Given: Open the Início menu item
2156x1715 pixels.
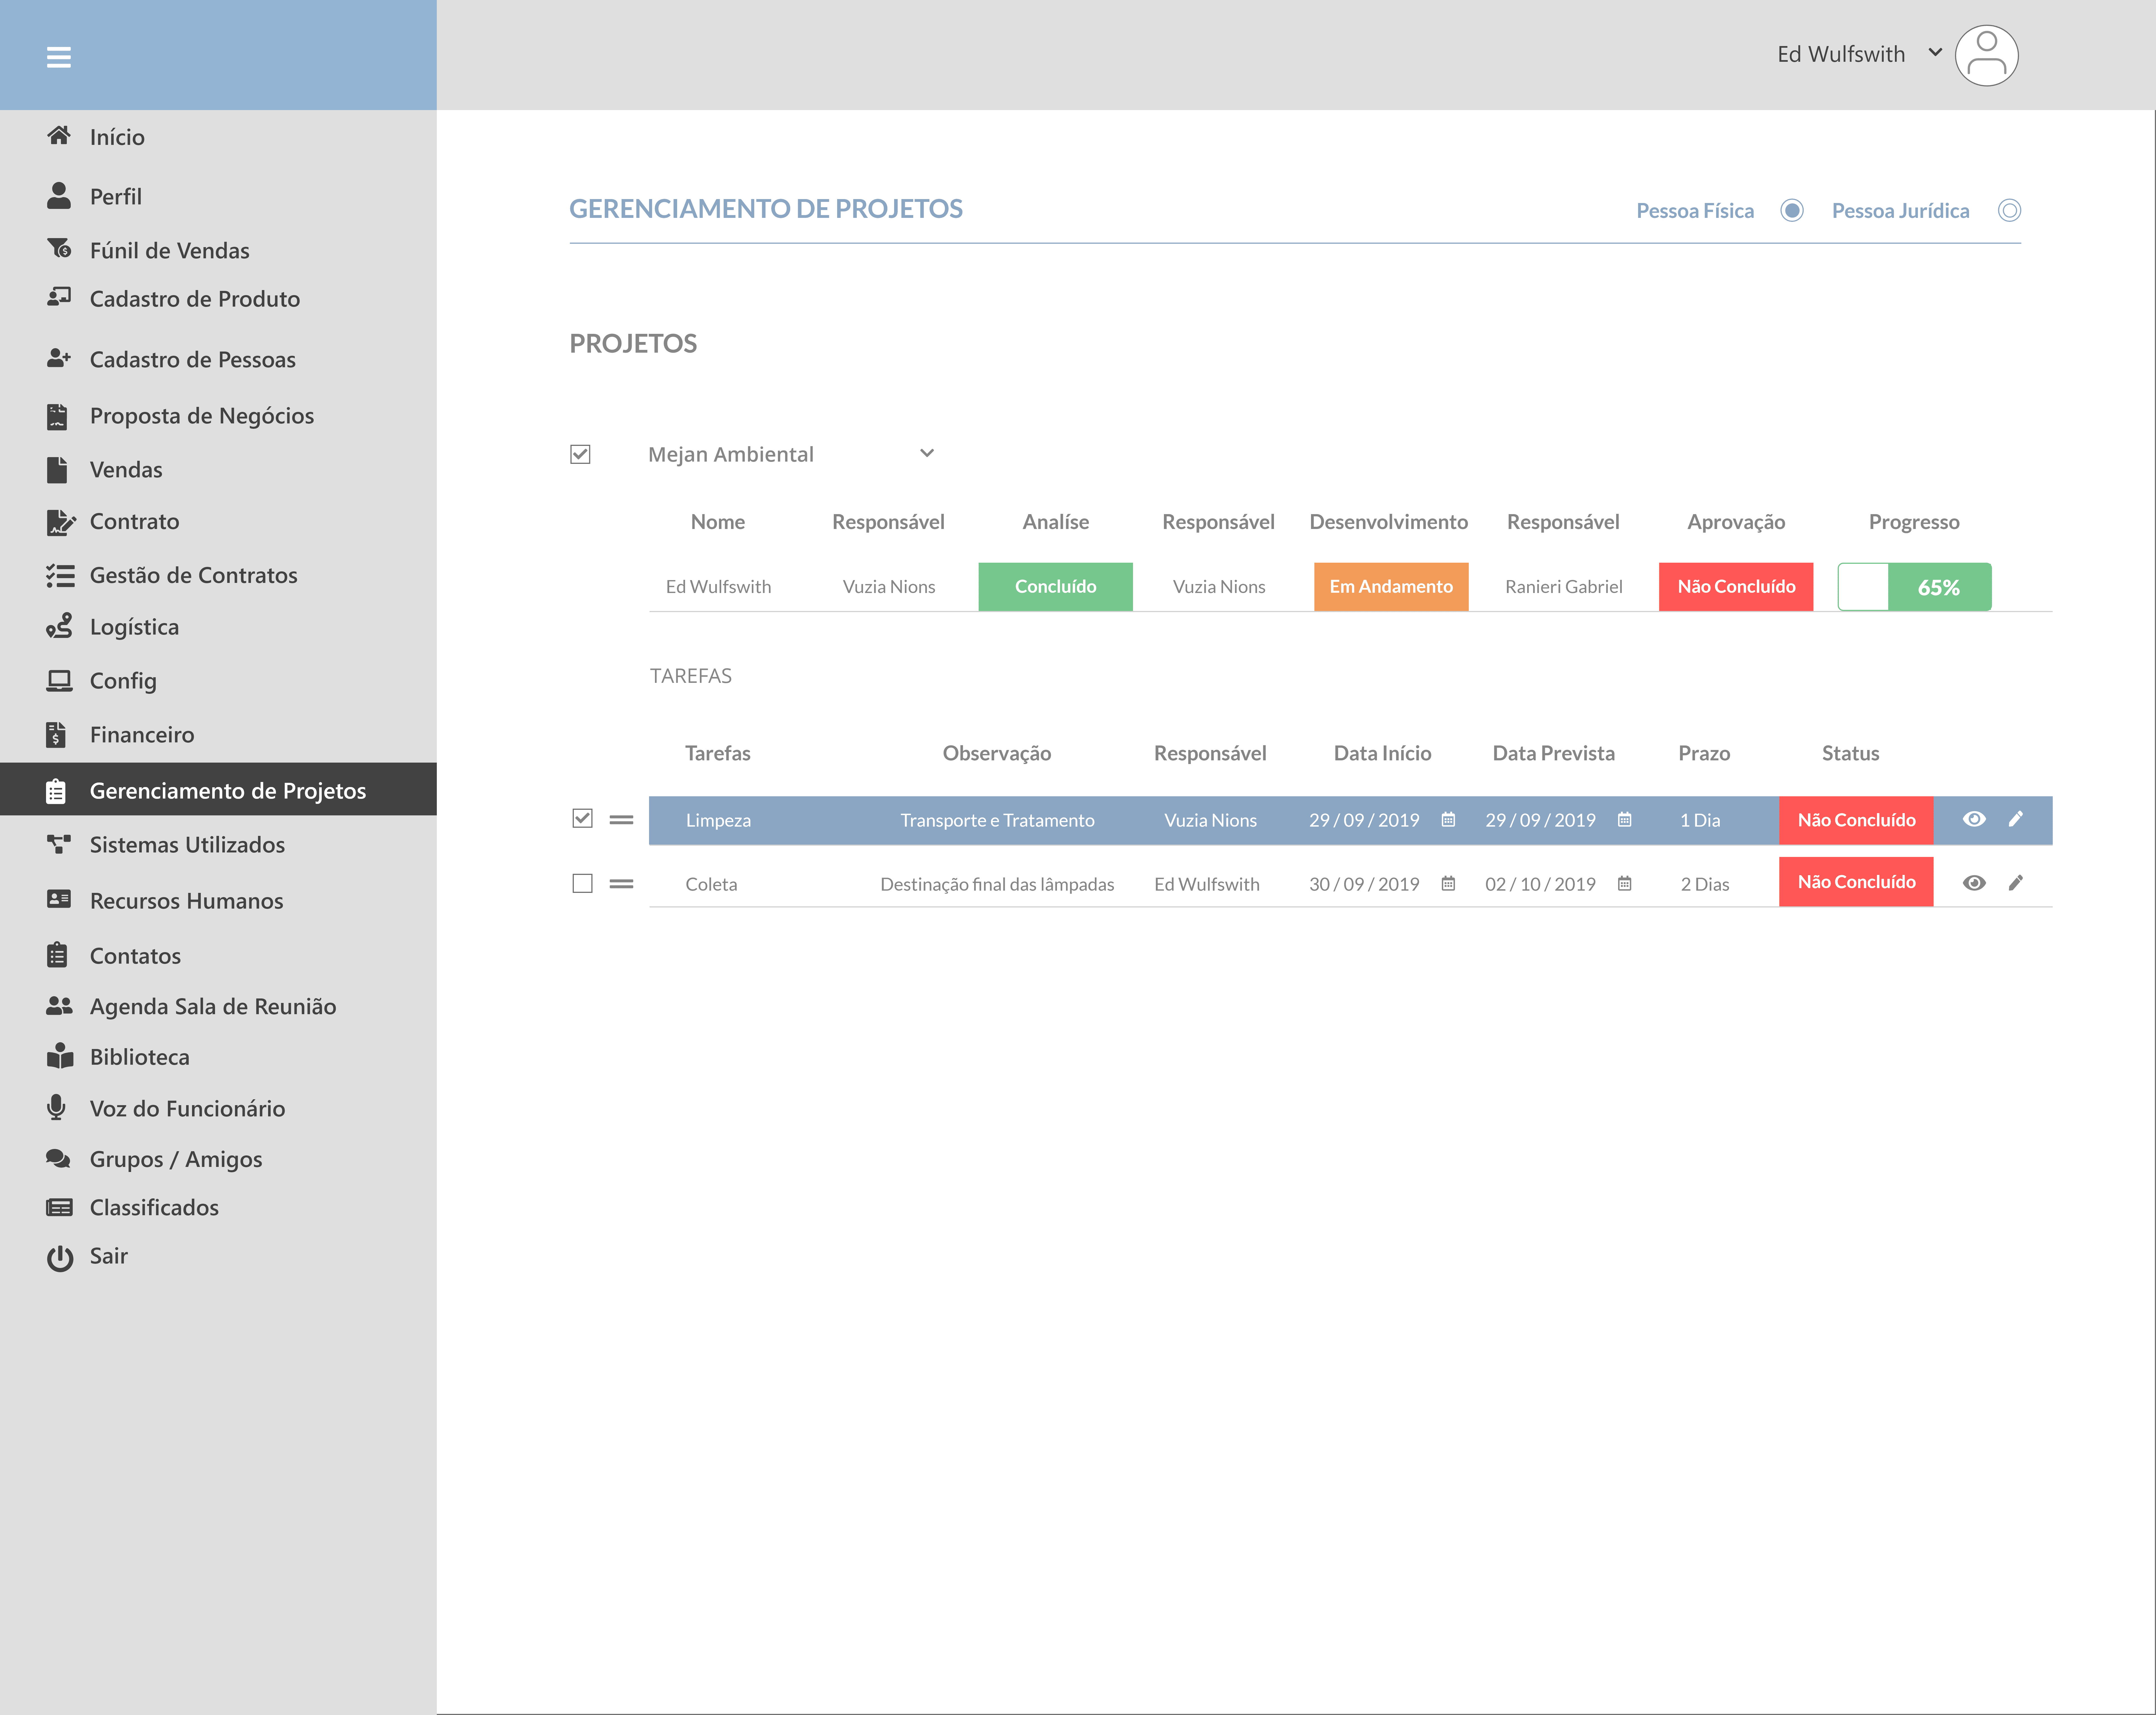Looking at the screenshot, I should point(117,137).
